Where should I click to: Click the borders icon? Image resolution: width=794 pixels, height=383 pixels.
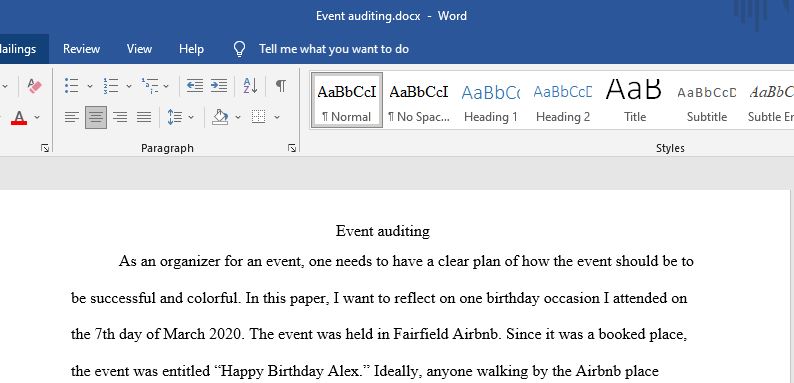tap(259, 118)
